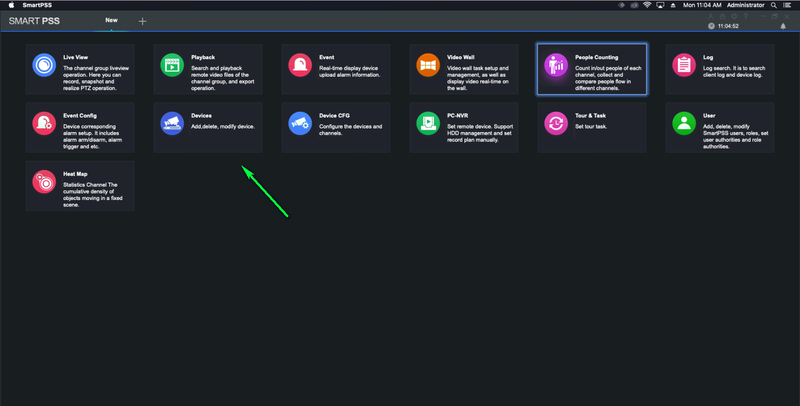Click the alarm bell notification icon
Screen dimensions: 800x406
pos(783,26)
